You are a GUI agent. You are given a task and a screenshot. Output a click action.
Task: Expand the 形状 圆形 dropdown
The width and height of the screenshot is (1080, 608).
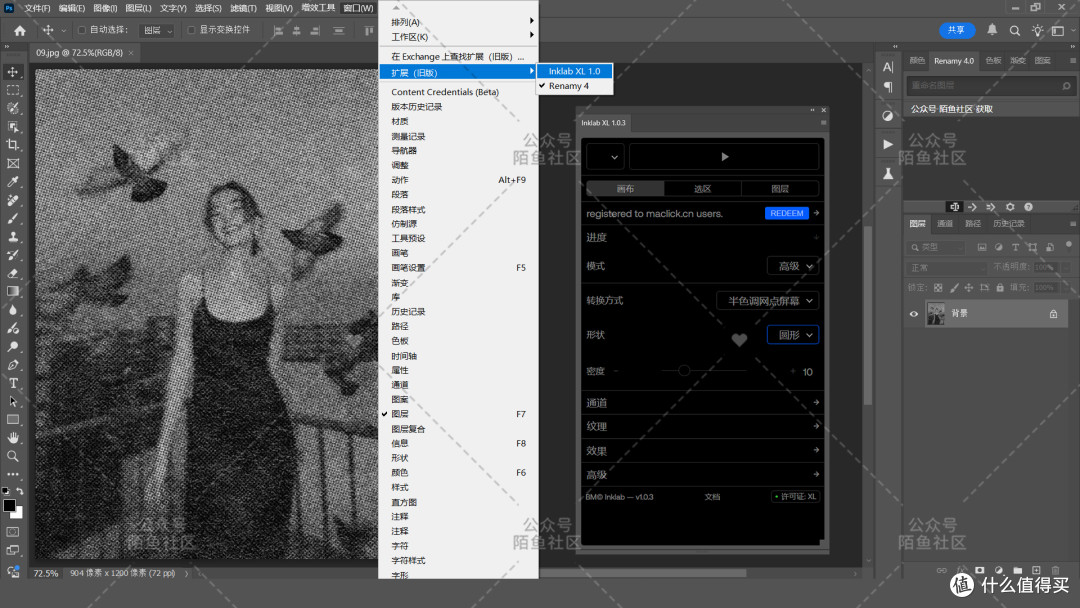[793, 335]
